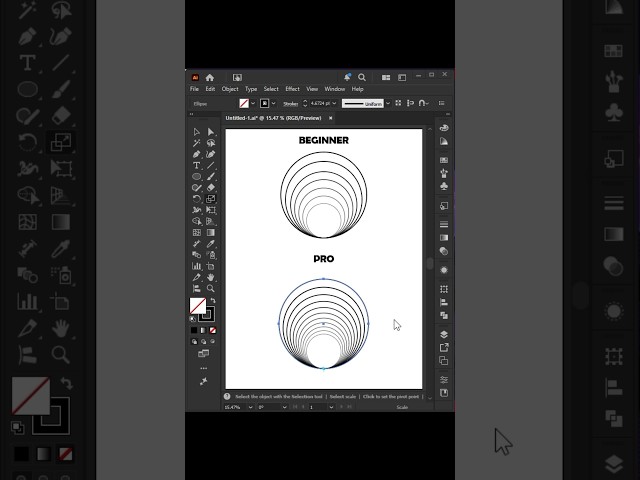
Task: Select the Line Segment tool
Action: [211, 165]
